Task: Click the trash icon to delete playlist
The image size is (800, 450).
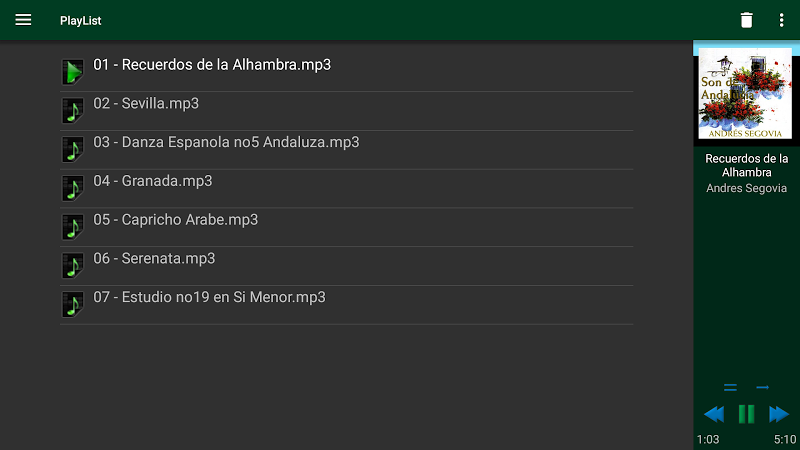Action: (x=746, y=20)
